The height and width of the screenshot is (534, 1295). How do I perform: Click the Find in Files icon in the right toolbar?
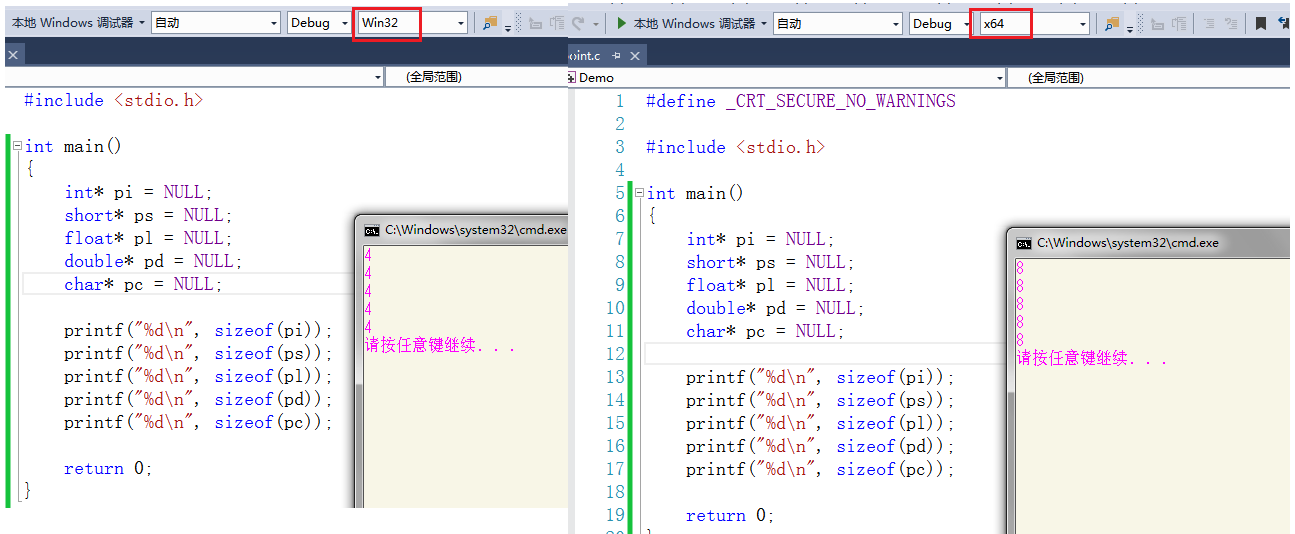pyautogui.click(x=1112, y=23)
